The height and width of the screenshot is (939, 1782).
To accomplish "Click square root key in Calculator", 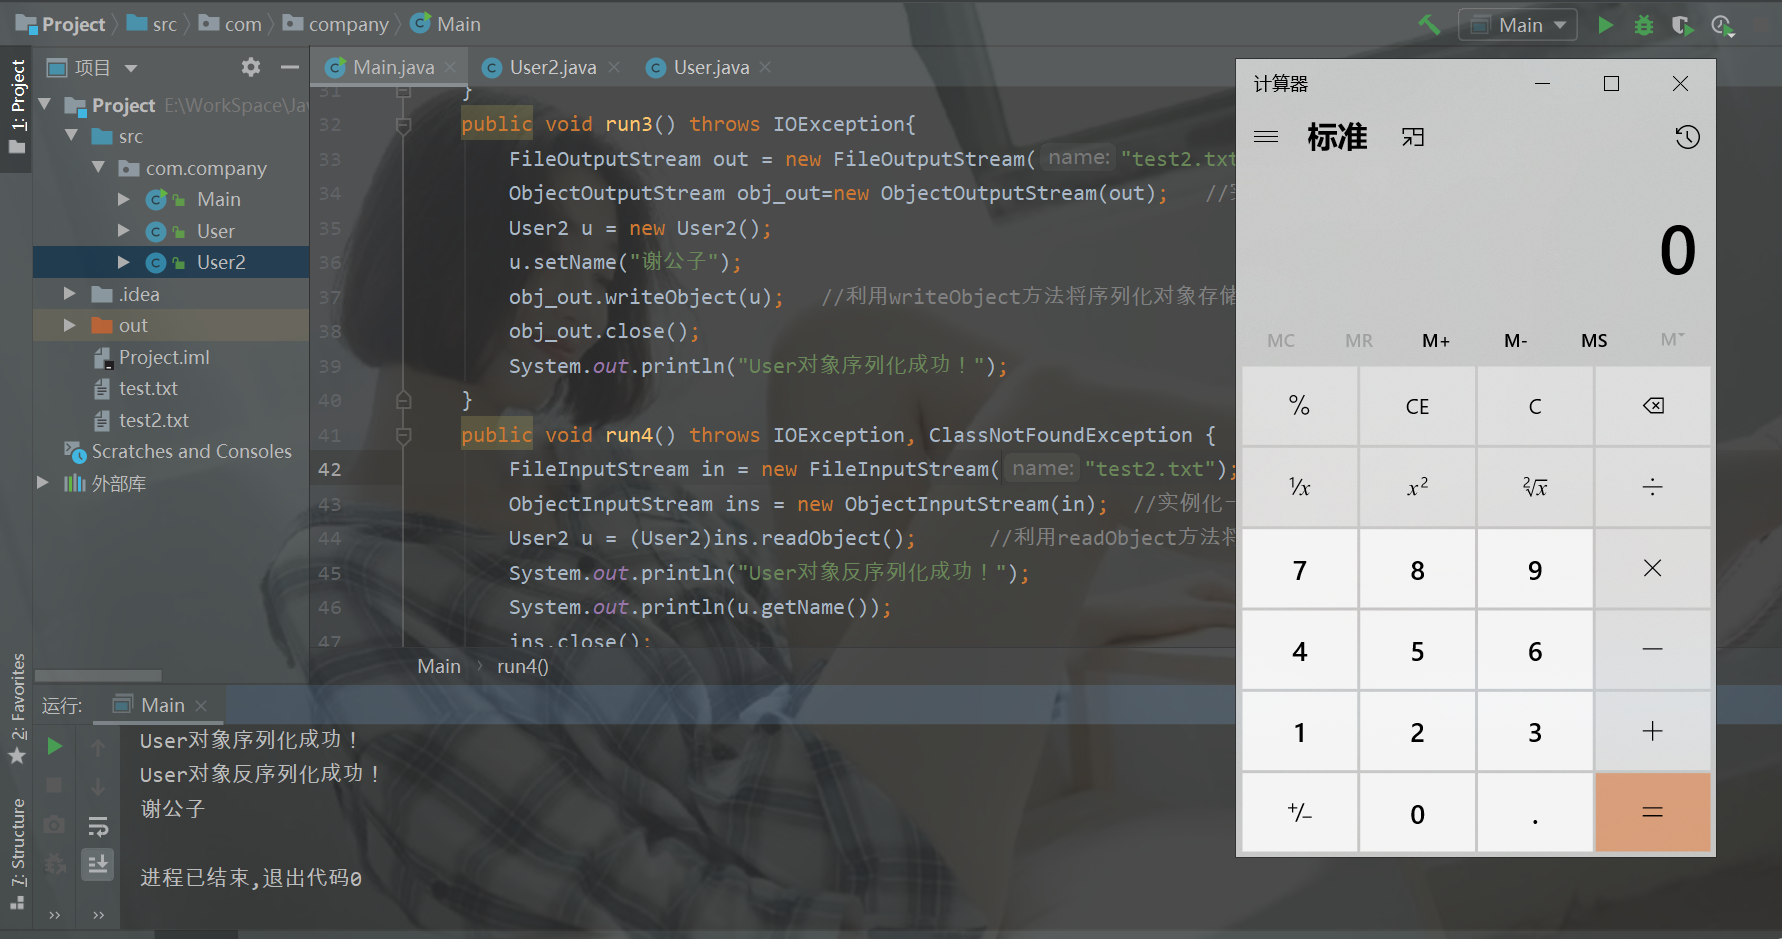I will (1535, 487).
